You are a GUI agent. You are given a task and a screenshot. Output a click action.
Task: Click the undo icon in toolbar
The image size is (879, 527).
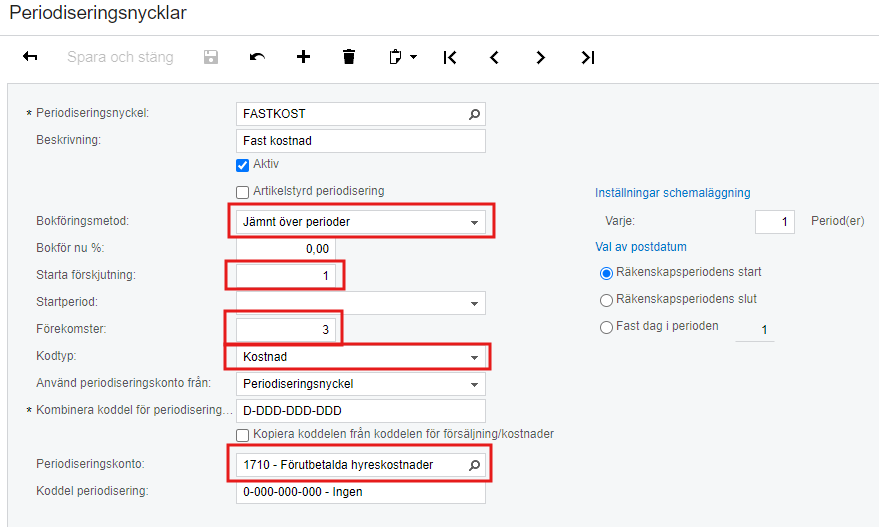click(x=257, y=57)
